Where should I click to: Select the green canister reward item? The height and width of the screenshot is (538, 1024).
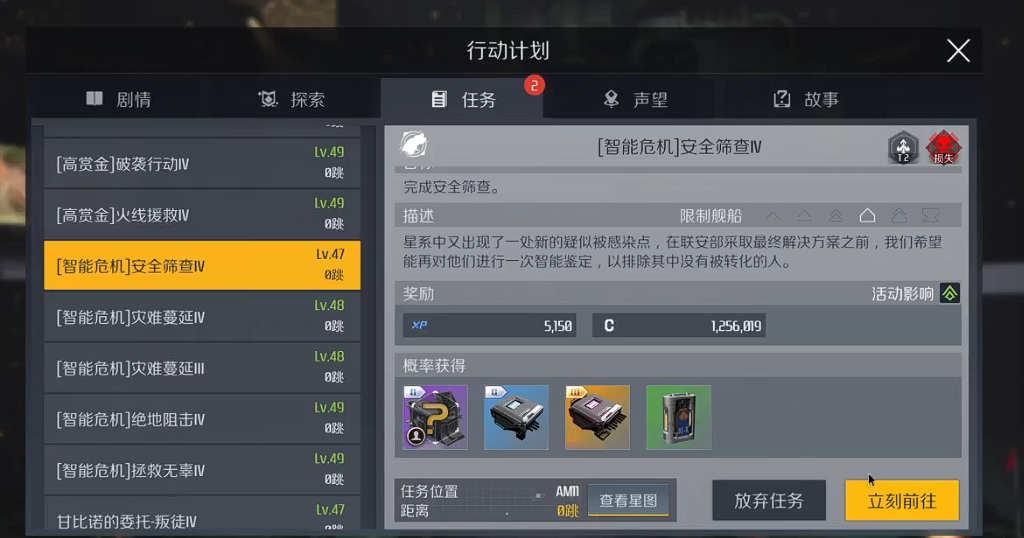click(679, 417)
